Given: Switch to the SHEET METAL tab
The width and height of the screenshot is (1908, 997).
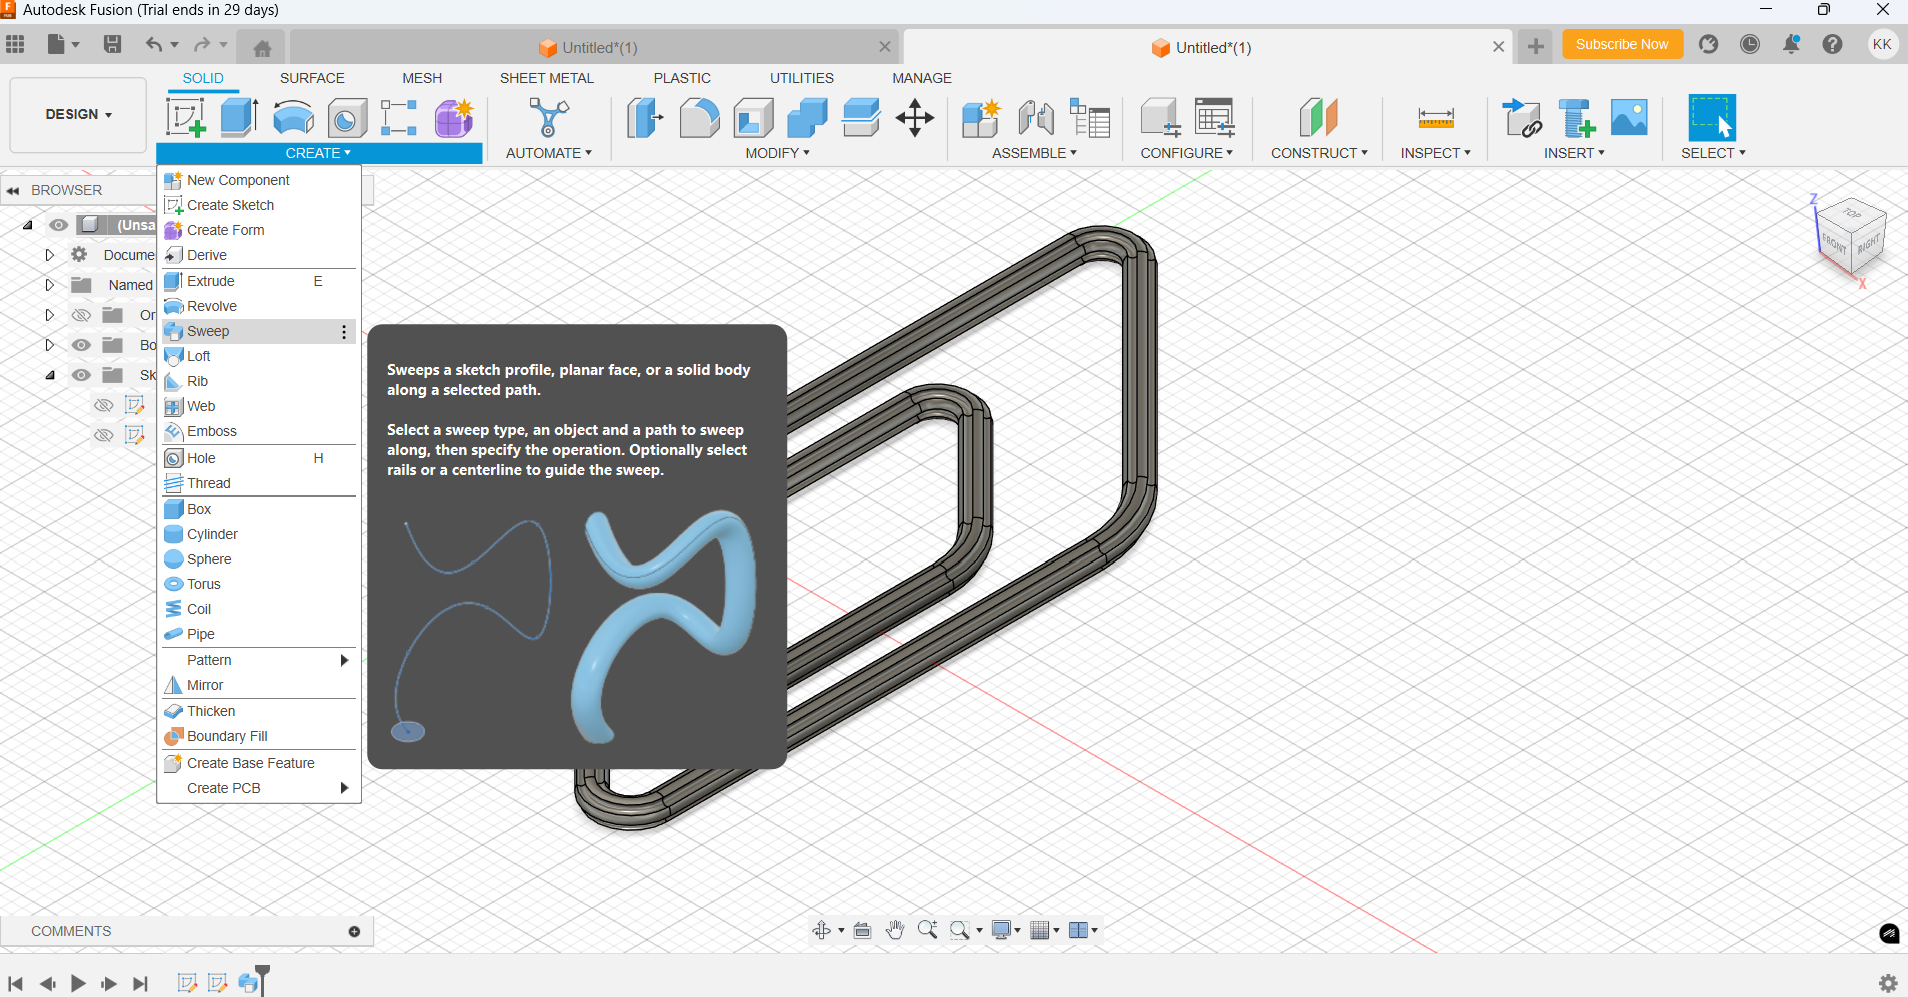Looking at the screenshot, I should pyautogui.click(x=546, y=78).
